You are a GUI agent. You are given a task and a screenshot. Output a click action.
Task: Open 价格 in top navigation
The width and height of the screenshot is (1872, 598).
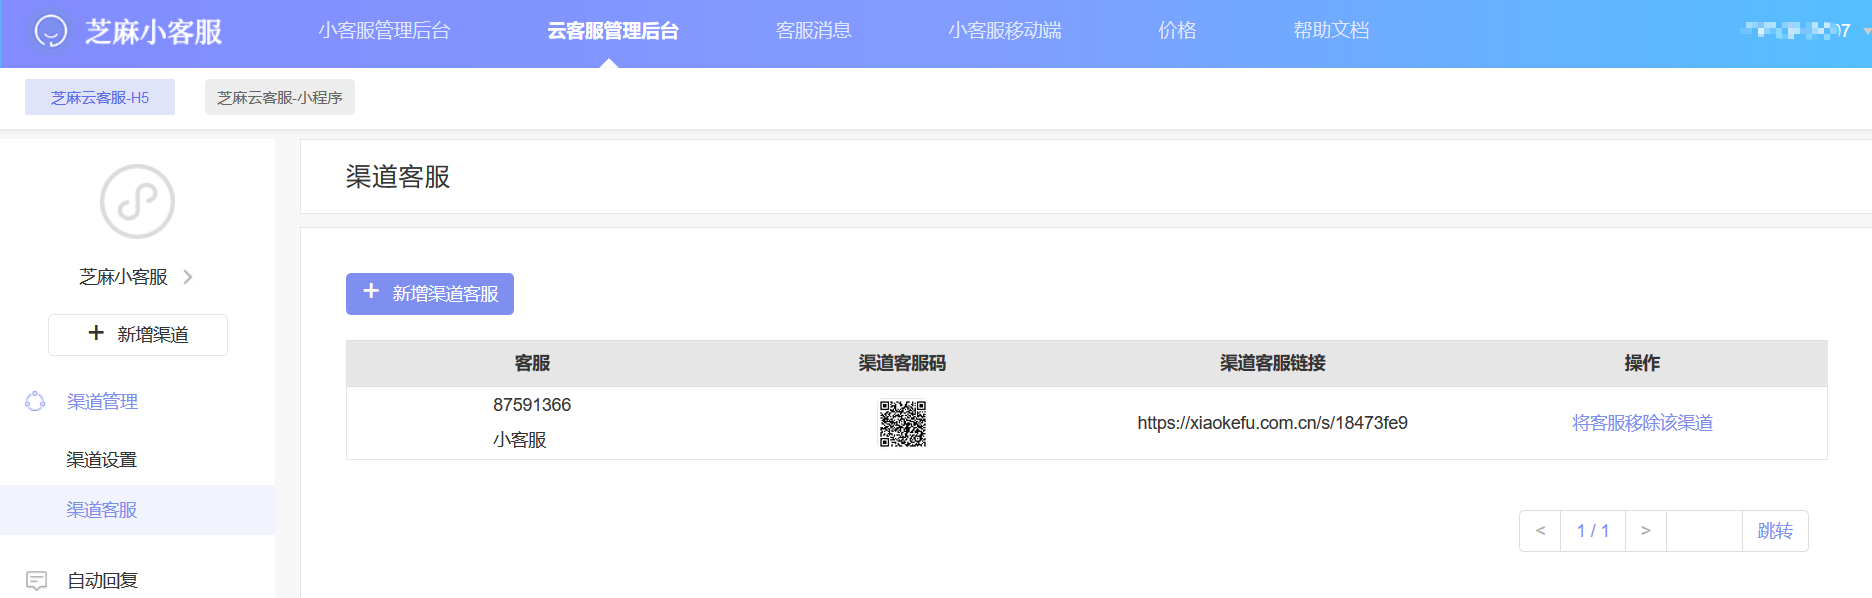tap(1177, 31)
